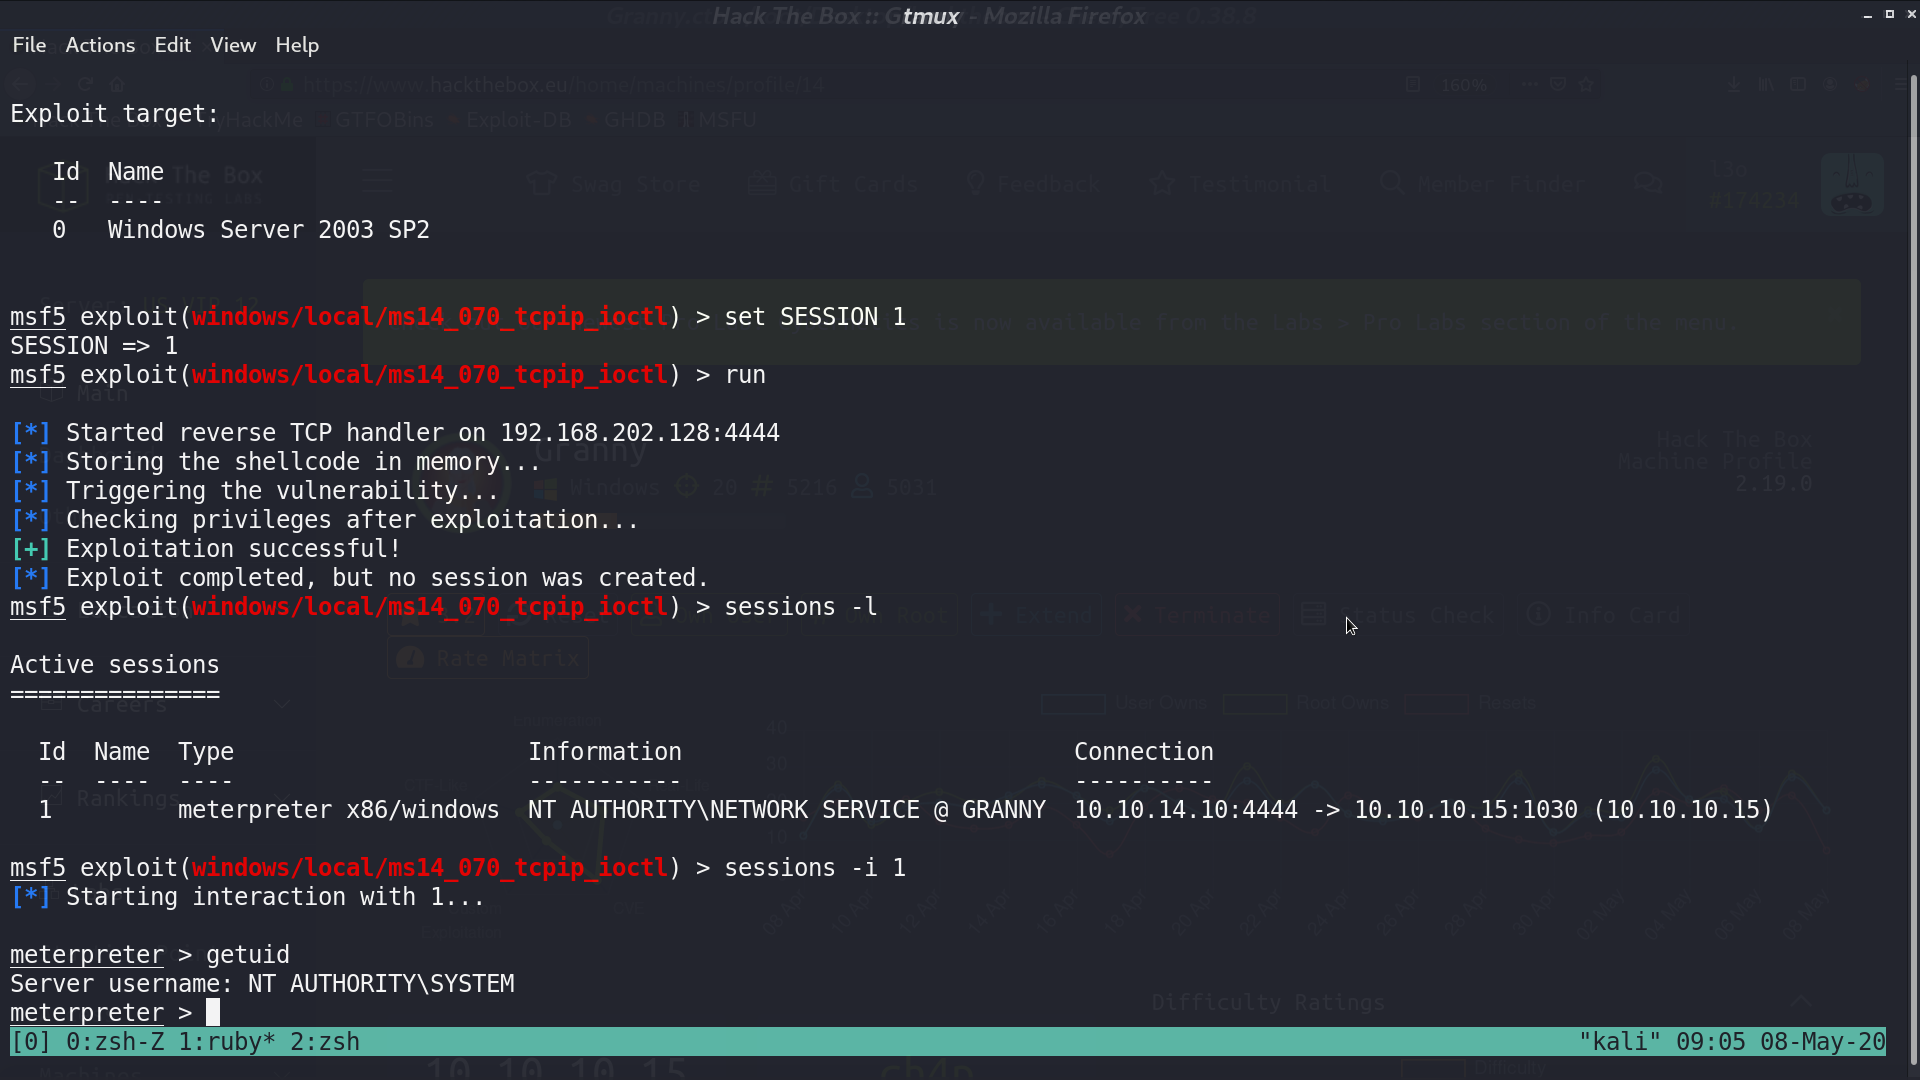Click the 'set SESSION 1' command text
The image size is (1920, 1080).
pyautogui.click(x=815, y=317)
